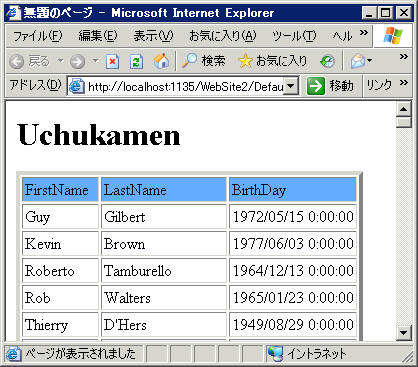Open the Edit (編集) menu
Screen dimensions: 418x367
click(x=98, y=36)
